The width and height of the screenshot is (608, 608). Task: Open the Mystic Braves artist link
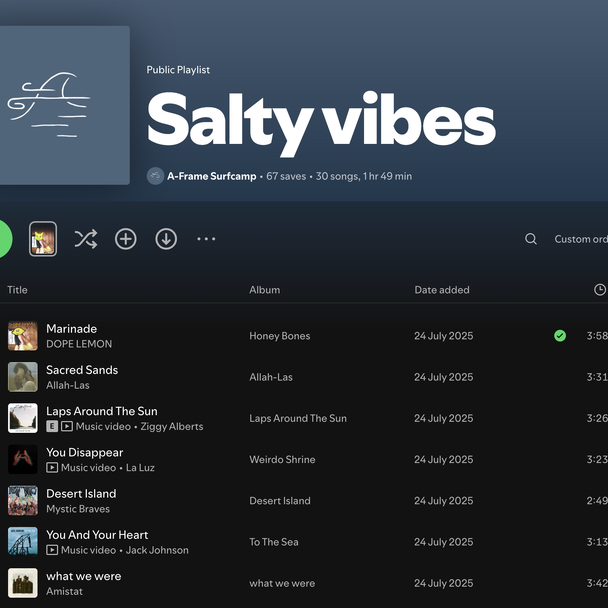(x=78, y=509)
